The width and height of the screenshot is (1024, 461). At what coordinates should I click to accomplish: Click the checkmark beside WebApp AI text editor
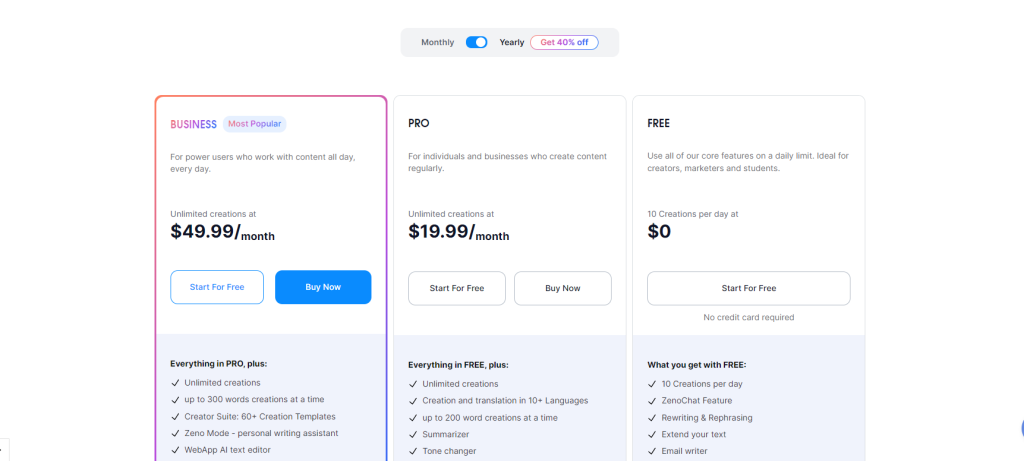click(175, 450)
